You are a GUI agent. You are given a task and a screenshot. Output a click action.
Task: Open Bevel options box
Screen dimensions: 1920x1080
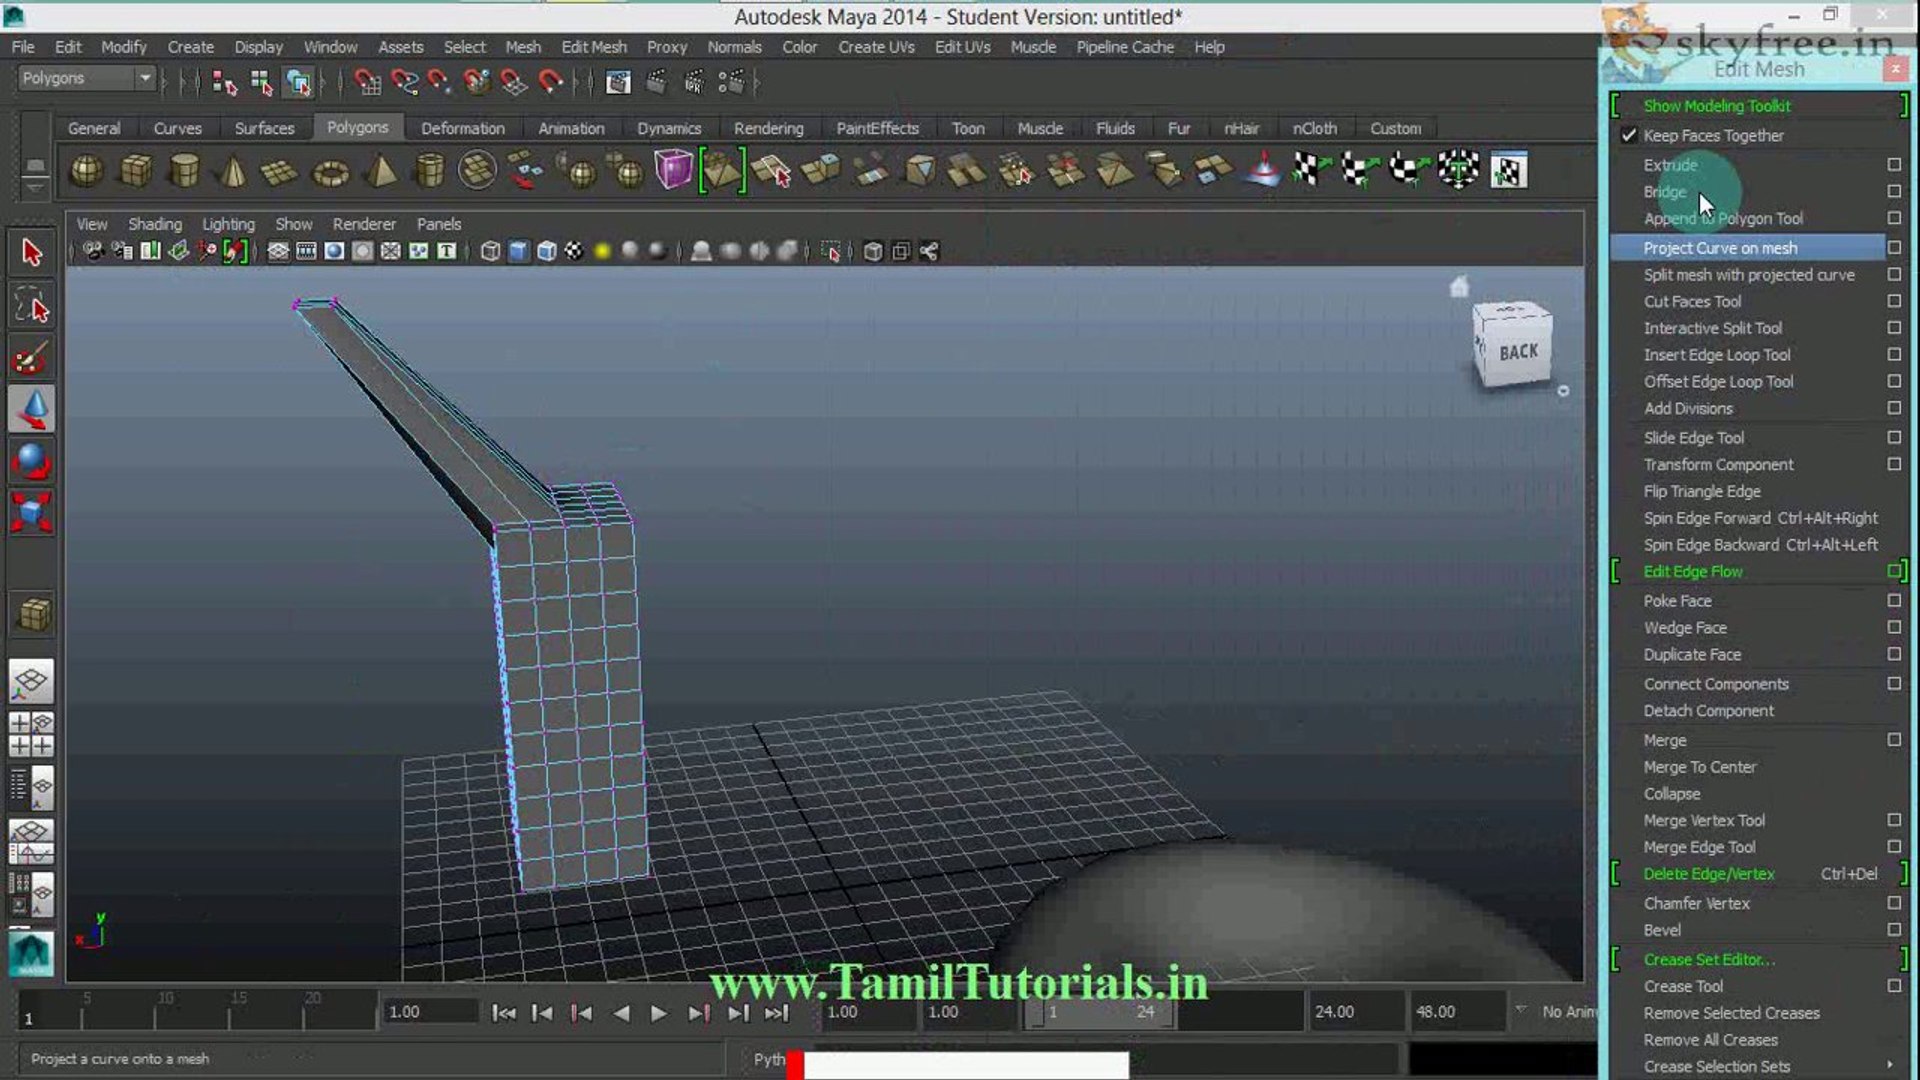point(1894,930)
